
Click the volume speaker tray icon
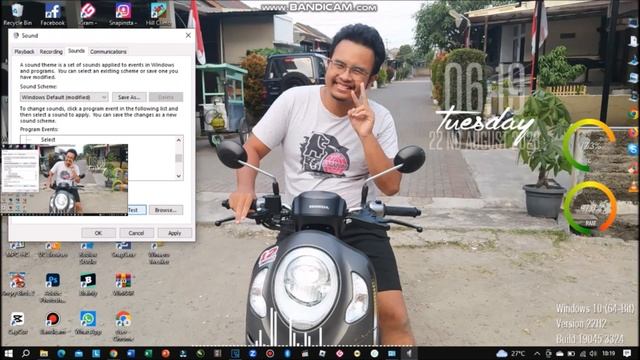pos(593,353)
